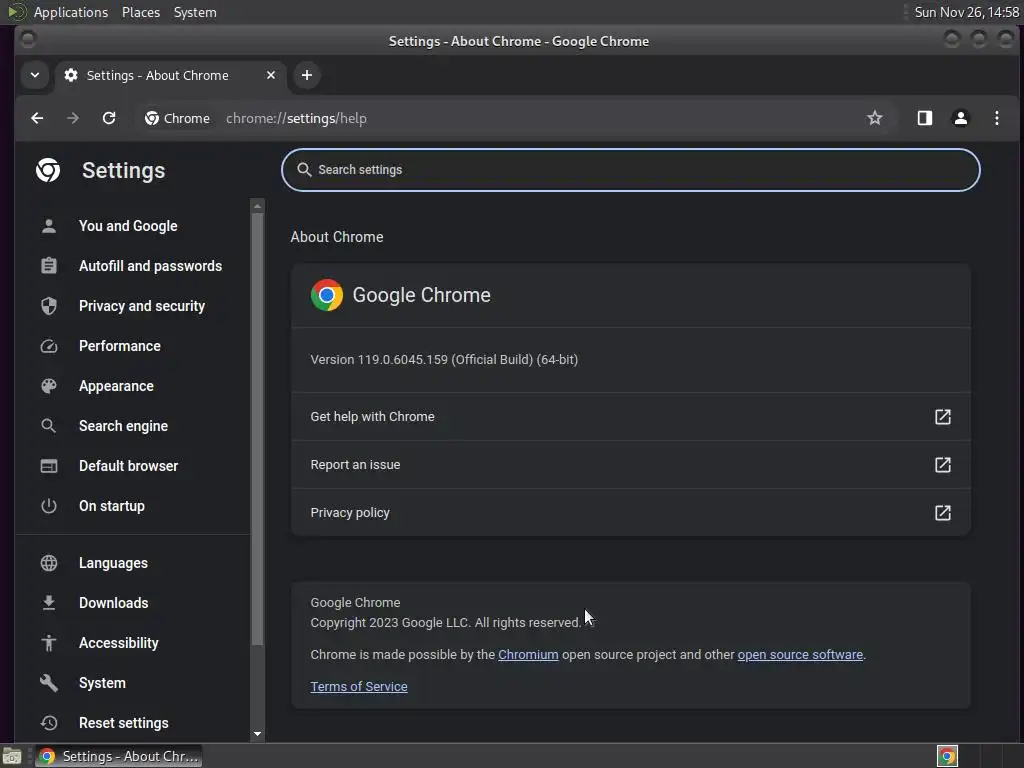Click the Reset settings history icon
This screenshot has width=1024, height=768.
(x=49, y=723)
